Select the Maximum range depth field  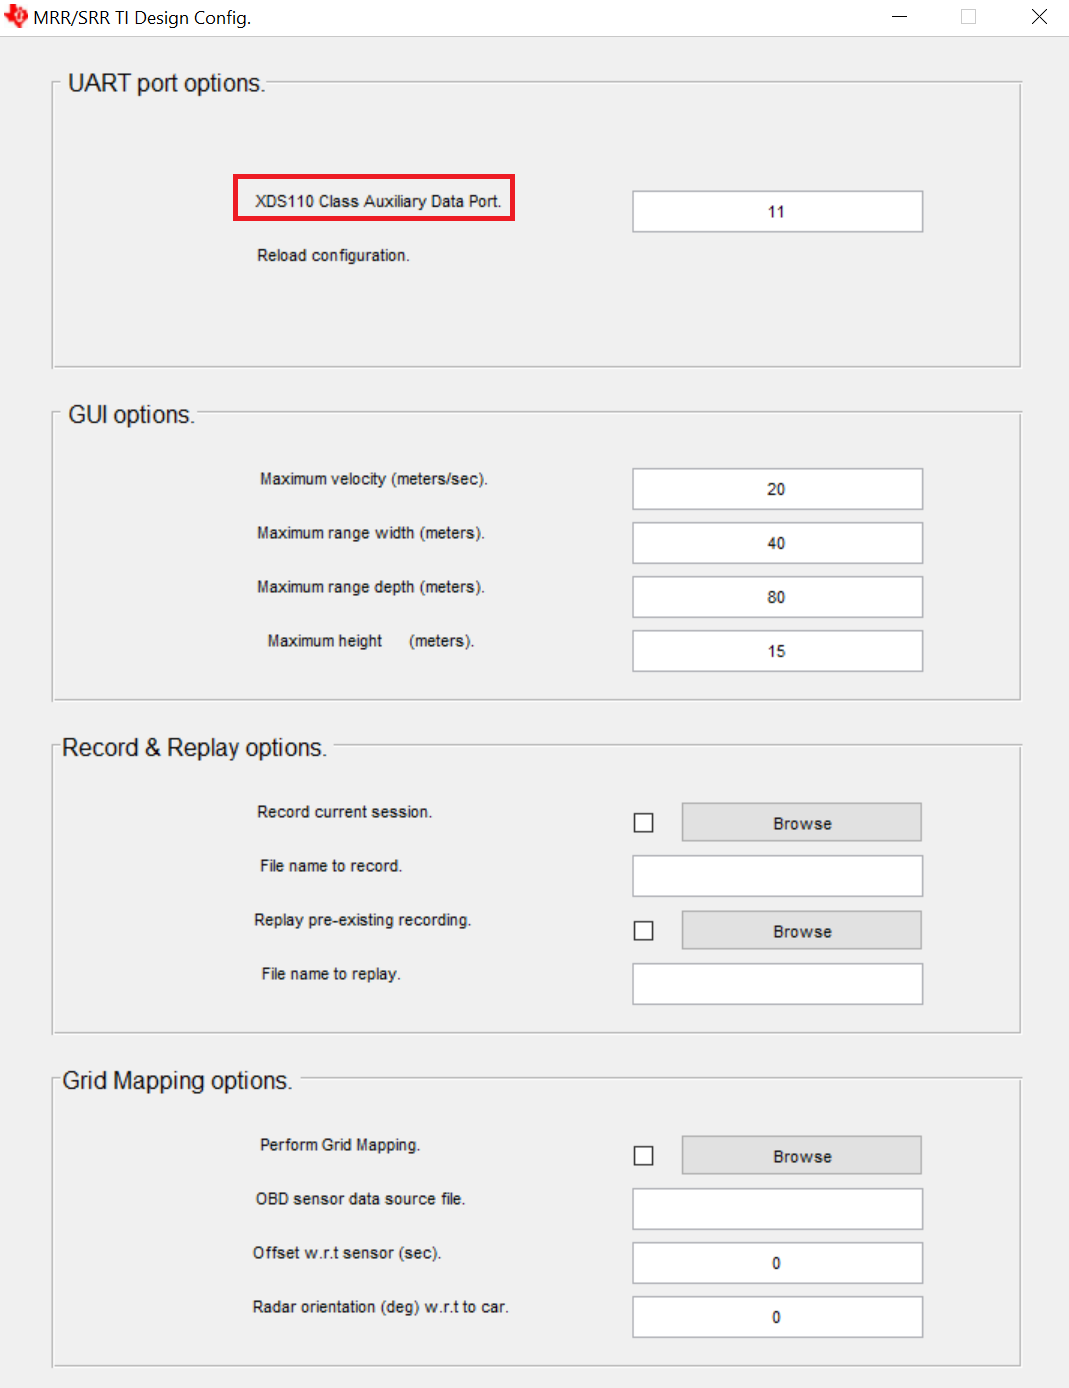[x=777, y=597]
